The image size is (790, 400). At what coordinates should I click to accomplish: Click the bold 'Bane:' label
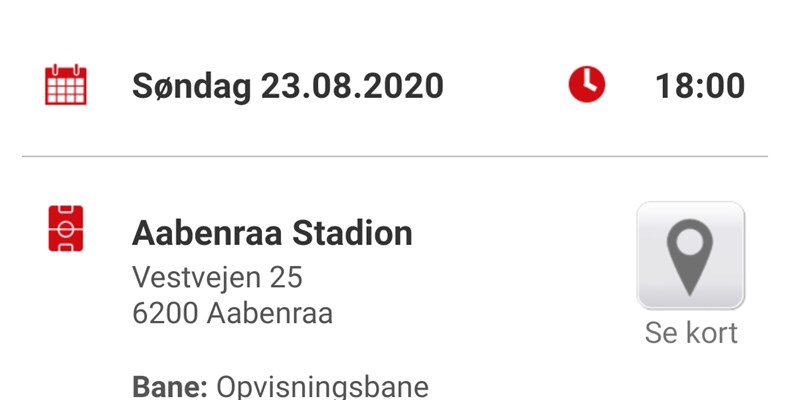coord(169,387)
